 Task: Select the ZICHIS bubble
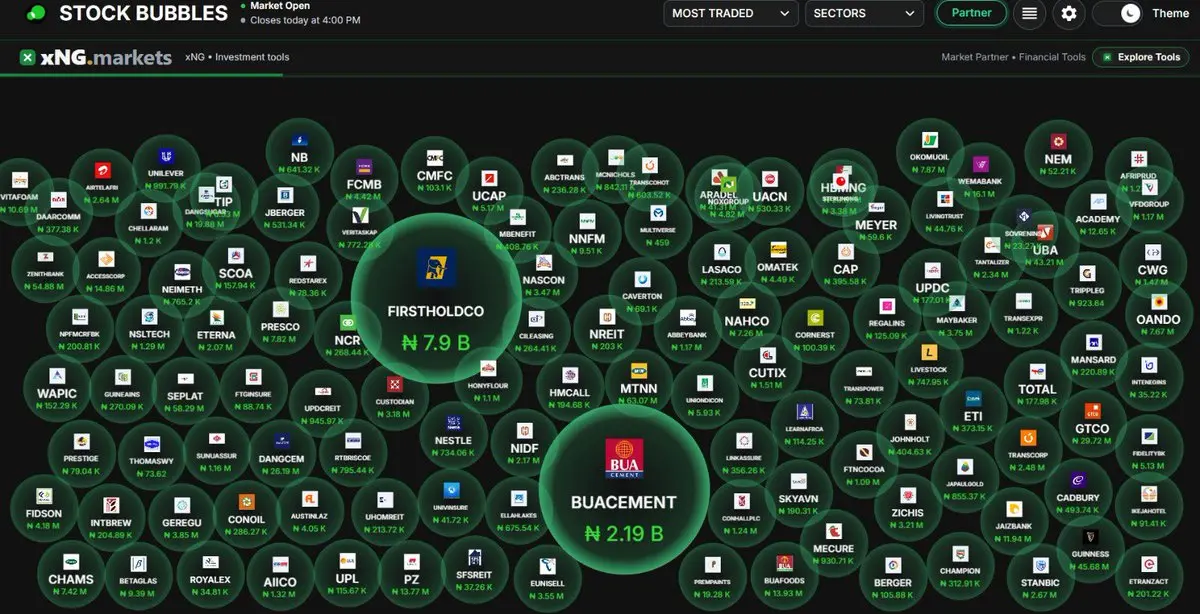click(x=907, y=507)
